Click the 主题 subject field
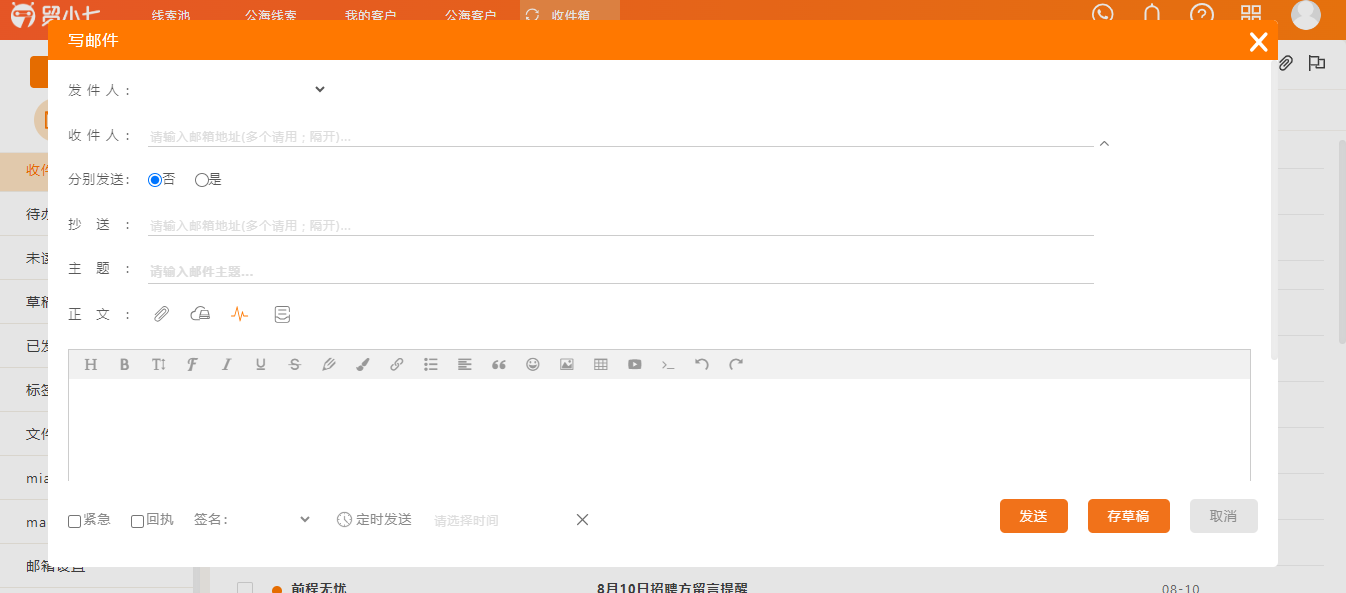 pos(620,271)
